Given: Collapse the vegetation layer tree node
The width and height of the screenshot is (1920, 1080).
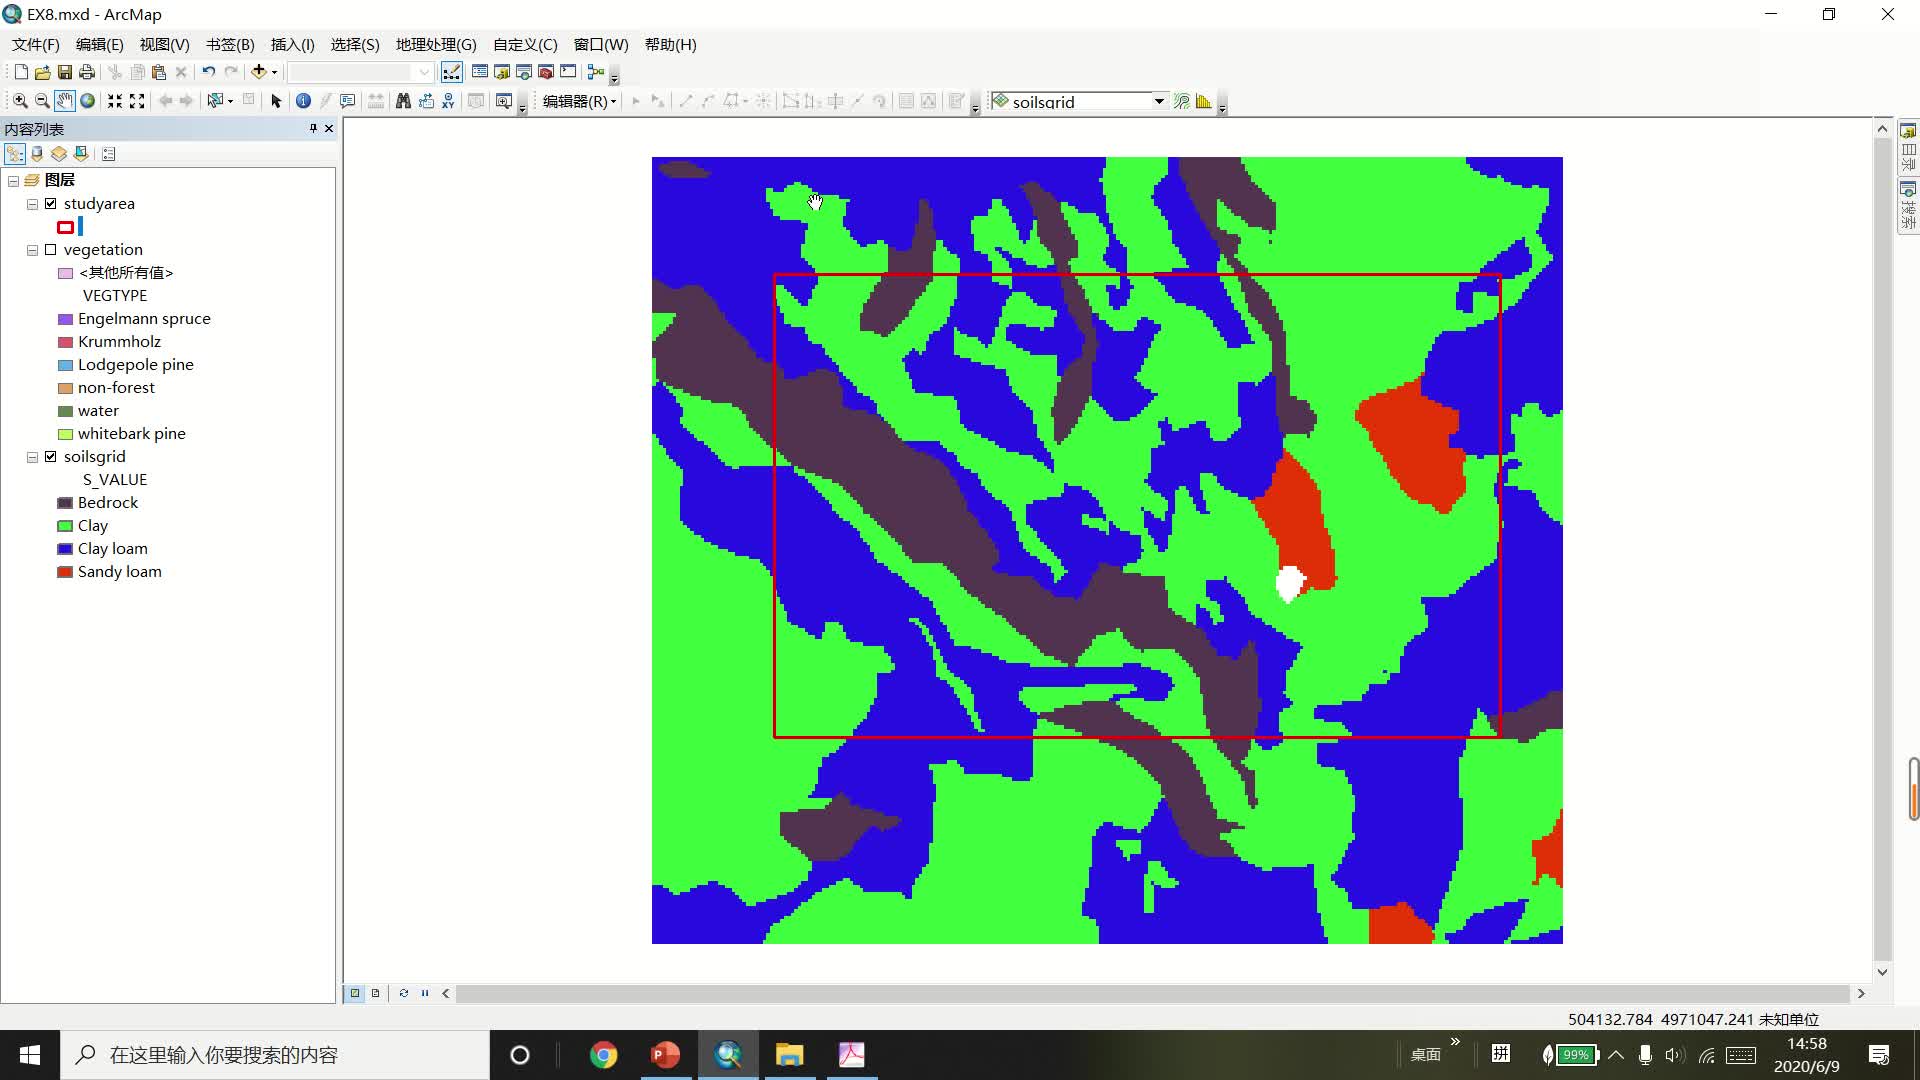Looking at the screenshot, I should point(32,250).
